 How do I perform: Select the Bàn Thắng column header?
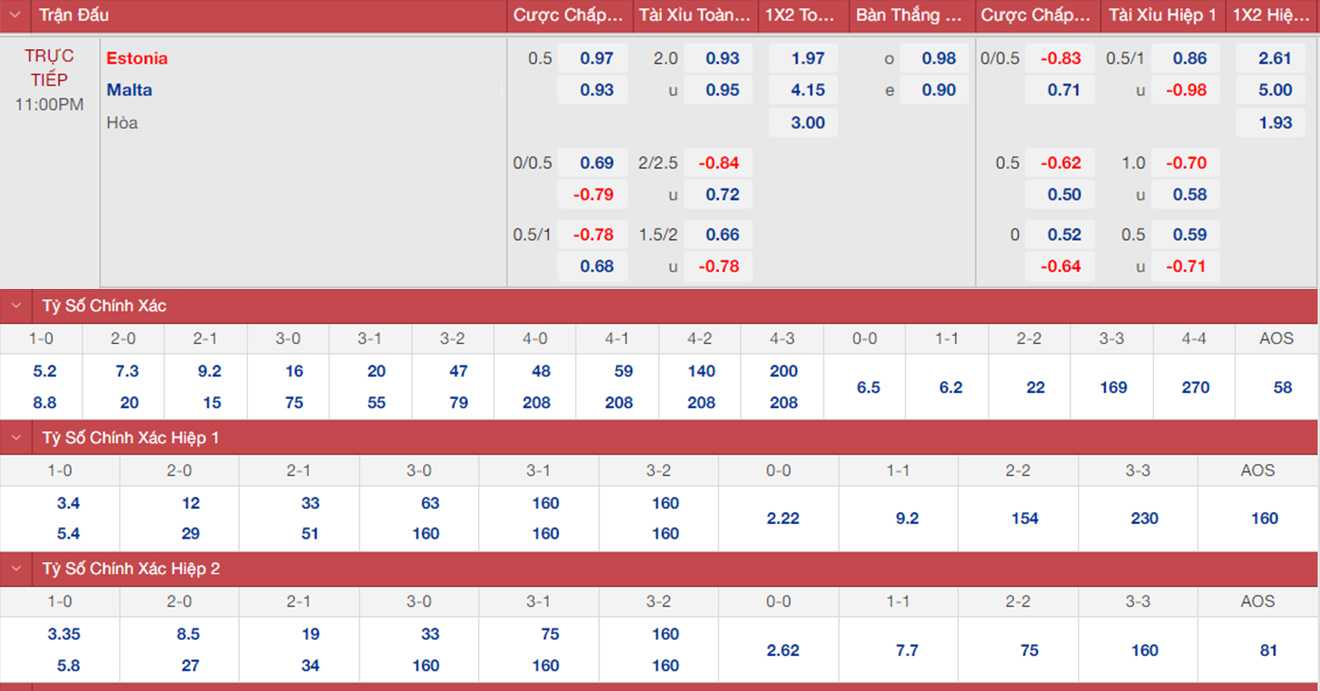909,15
